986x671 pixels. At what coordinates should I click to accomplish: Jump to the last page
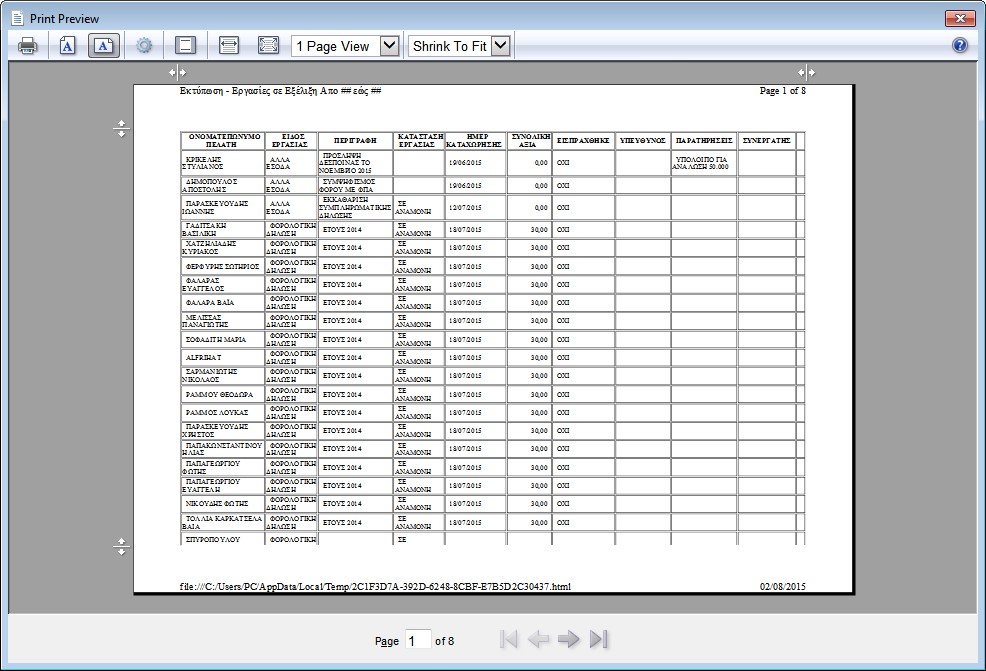click(599, 640)
